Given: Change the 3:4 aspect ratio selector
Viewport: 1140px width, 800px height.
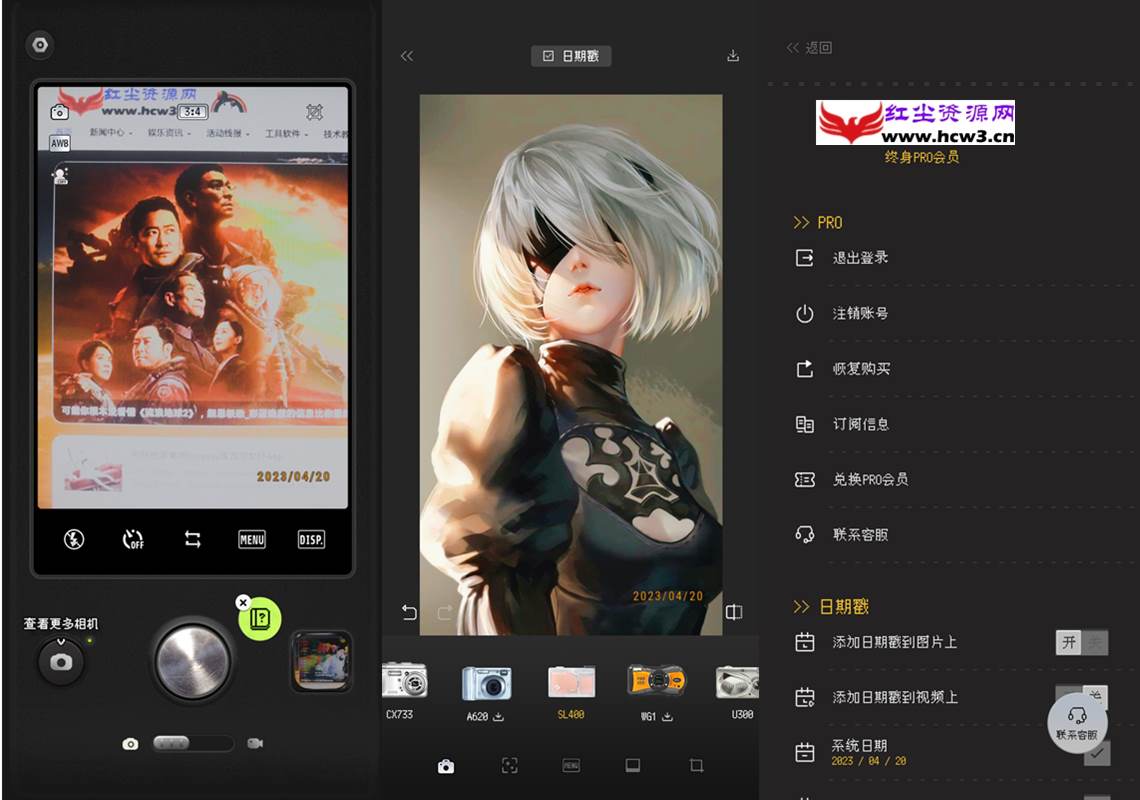Looking at the screenshot, I should point(194,112).
